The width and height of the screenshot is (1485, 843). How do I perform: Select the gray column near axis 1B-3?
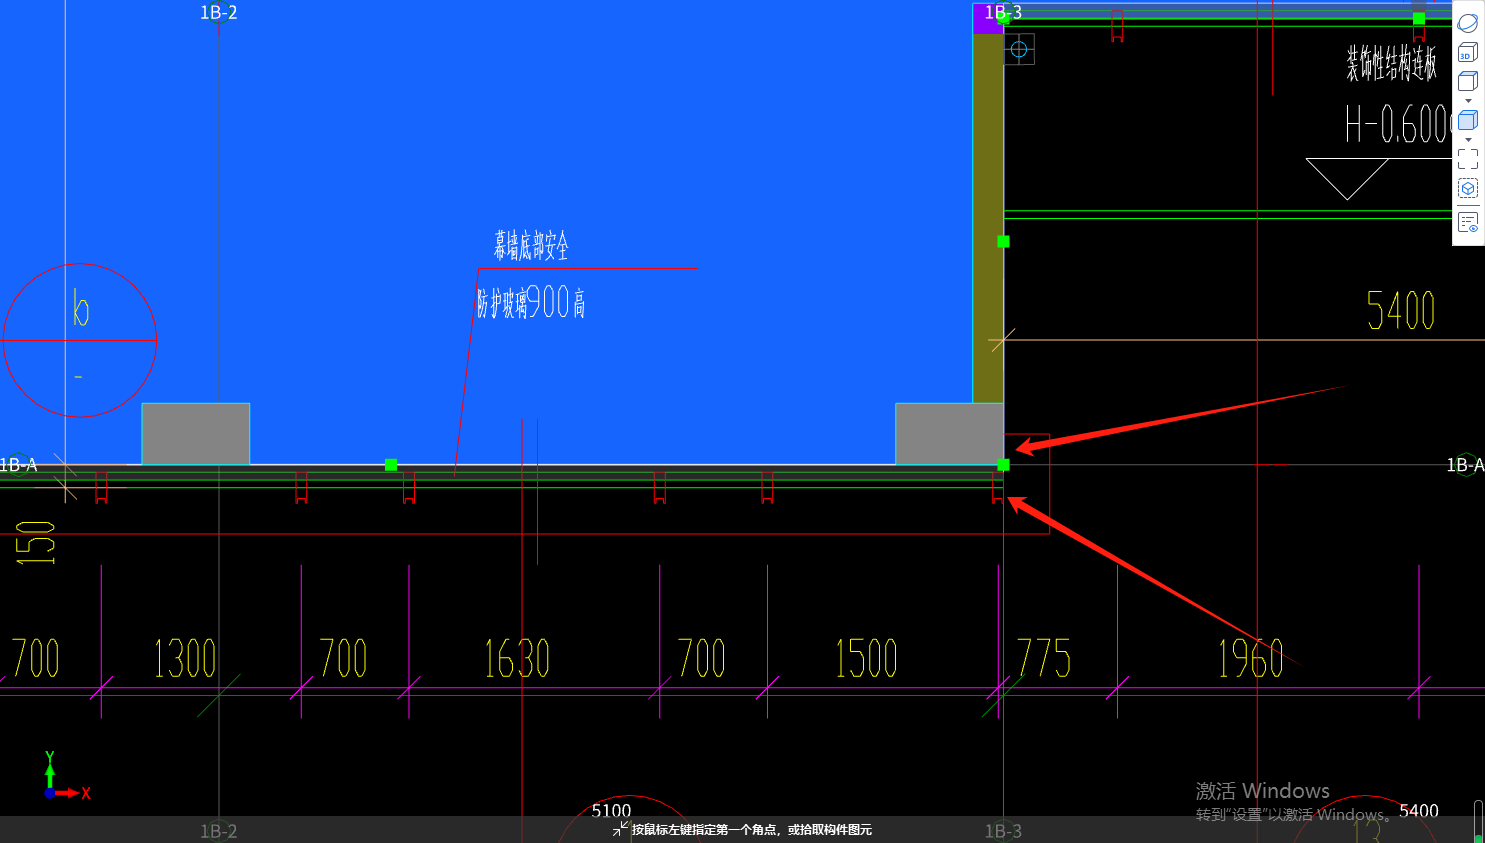[949, 434]
